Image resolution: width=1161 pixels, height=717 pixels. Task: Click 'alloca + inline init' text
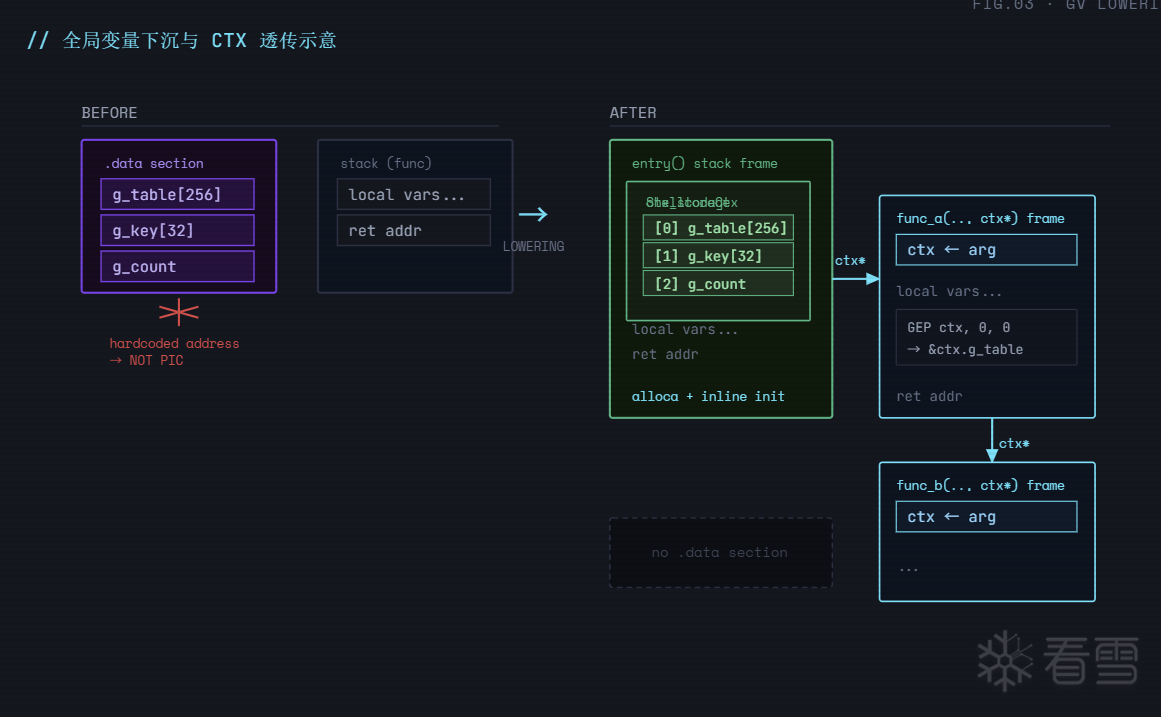click(708, 396)
